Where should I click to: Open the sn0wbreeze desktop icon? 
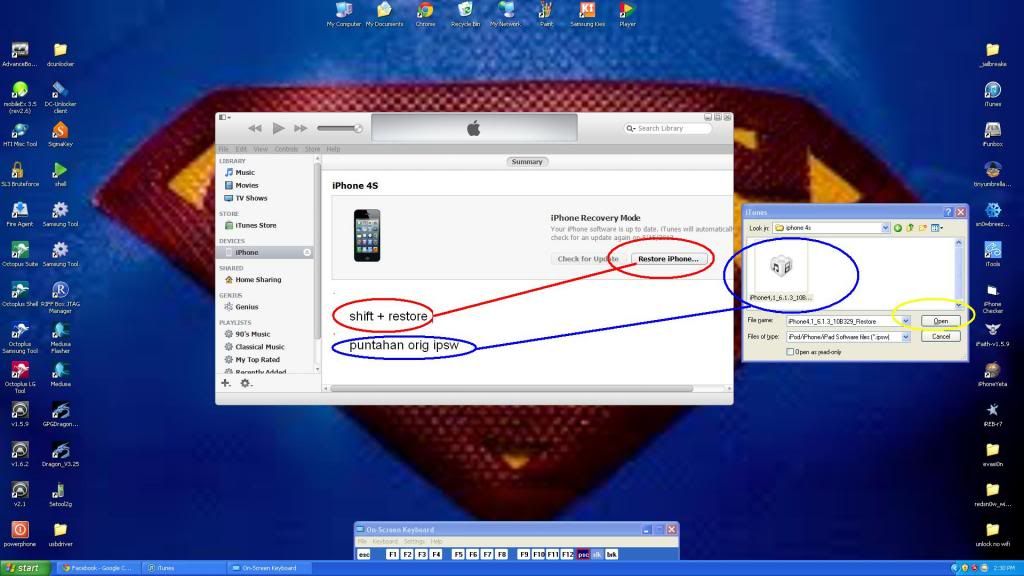tap(993, 214)
